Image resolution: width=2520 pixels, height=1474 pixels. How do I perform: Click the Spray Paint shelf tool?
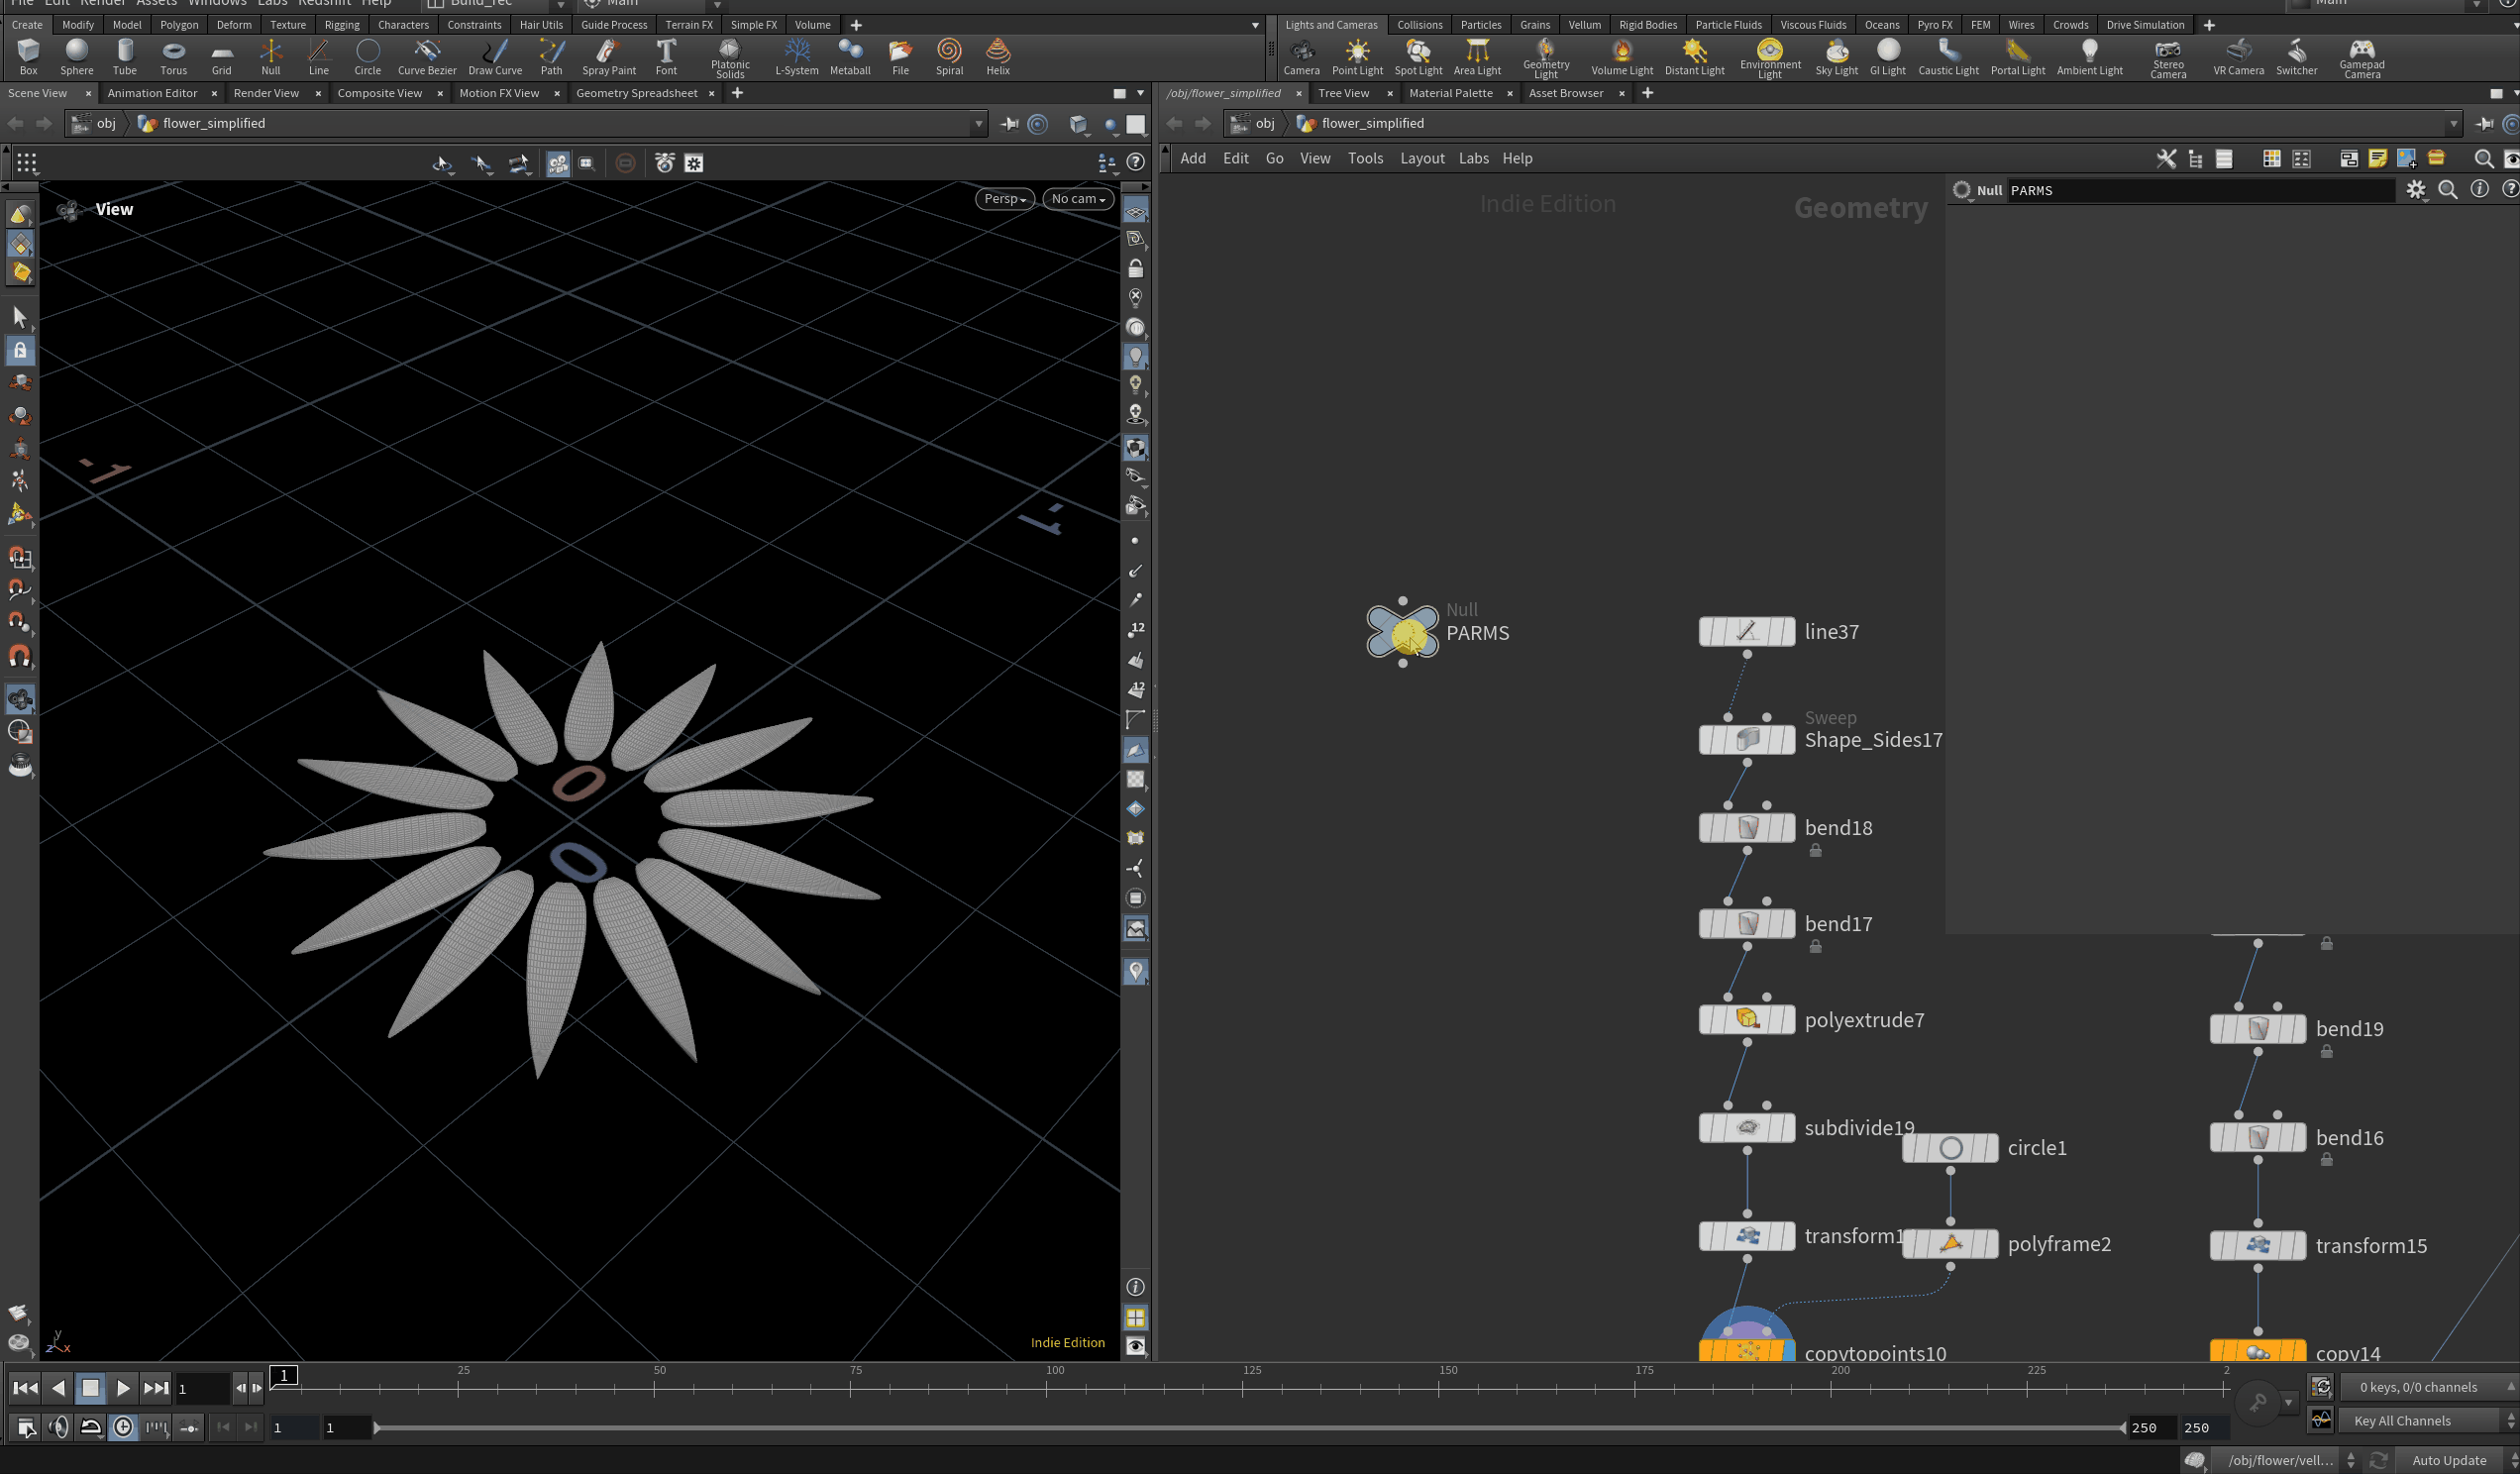pos(608,56)
